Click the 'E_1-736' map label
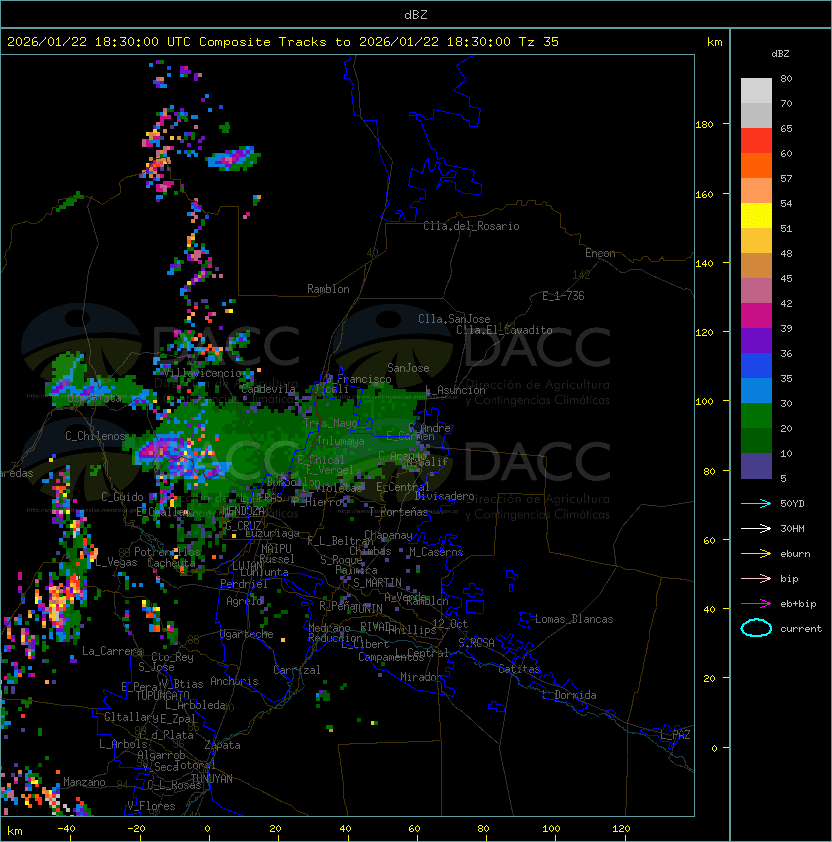Screen dimensions: 832x842 (563, 296)
